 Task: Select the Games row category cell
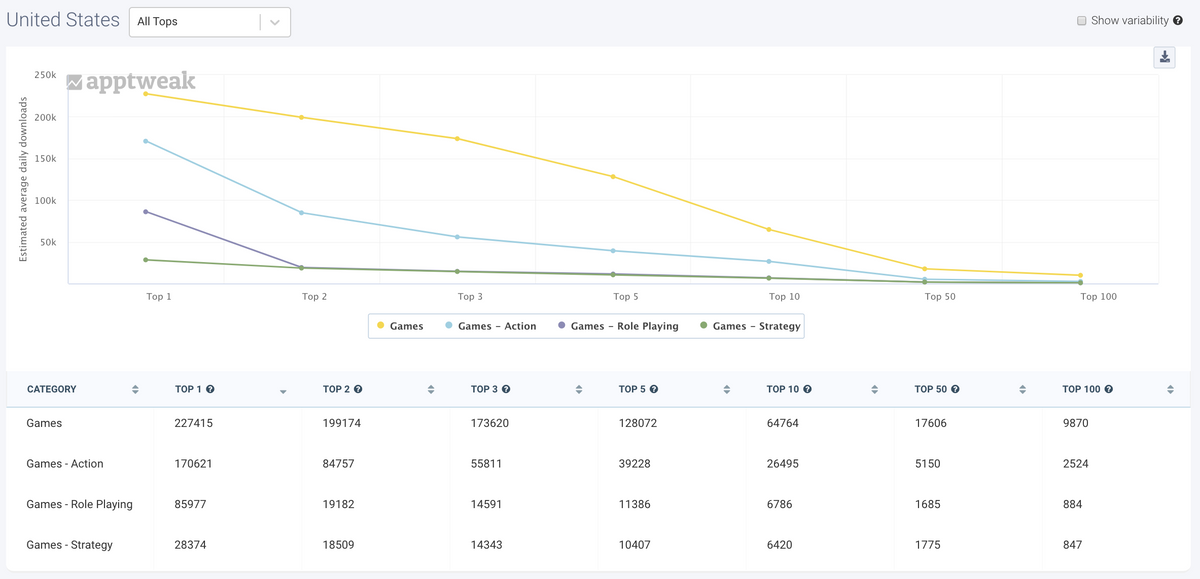pos(44,423)
